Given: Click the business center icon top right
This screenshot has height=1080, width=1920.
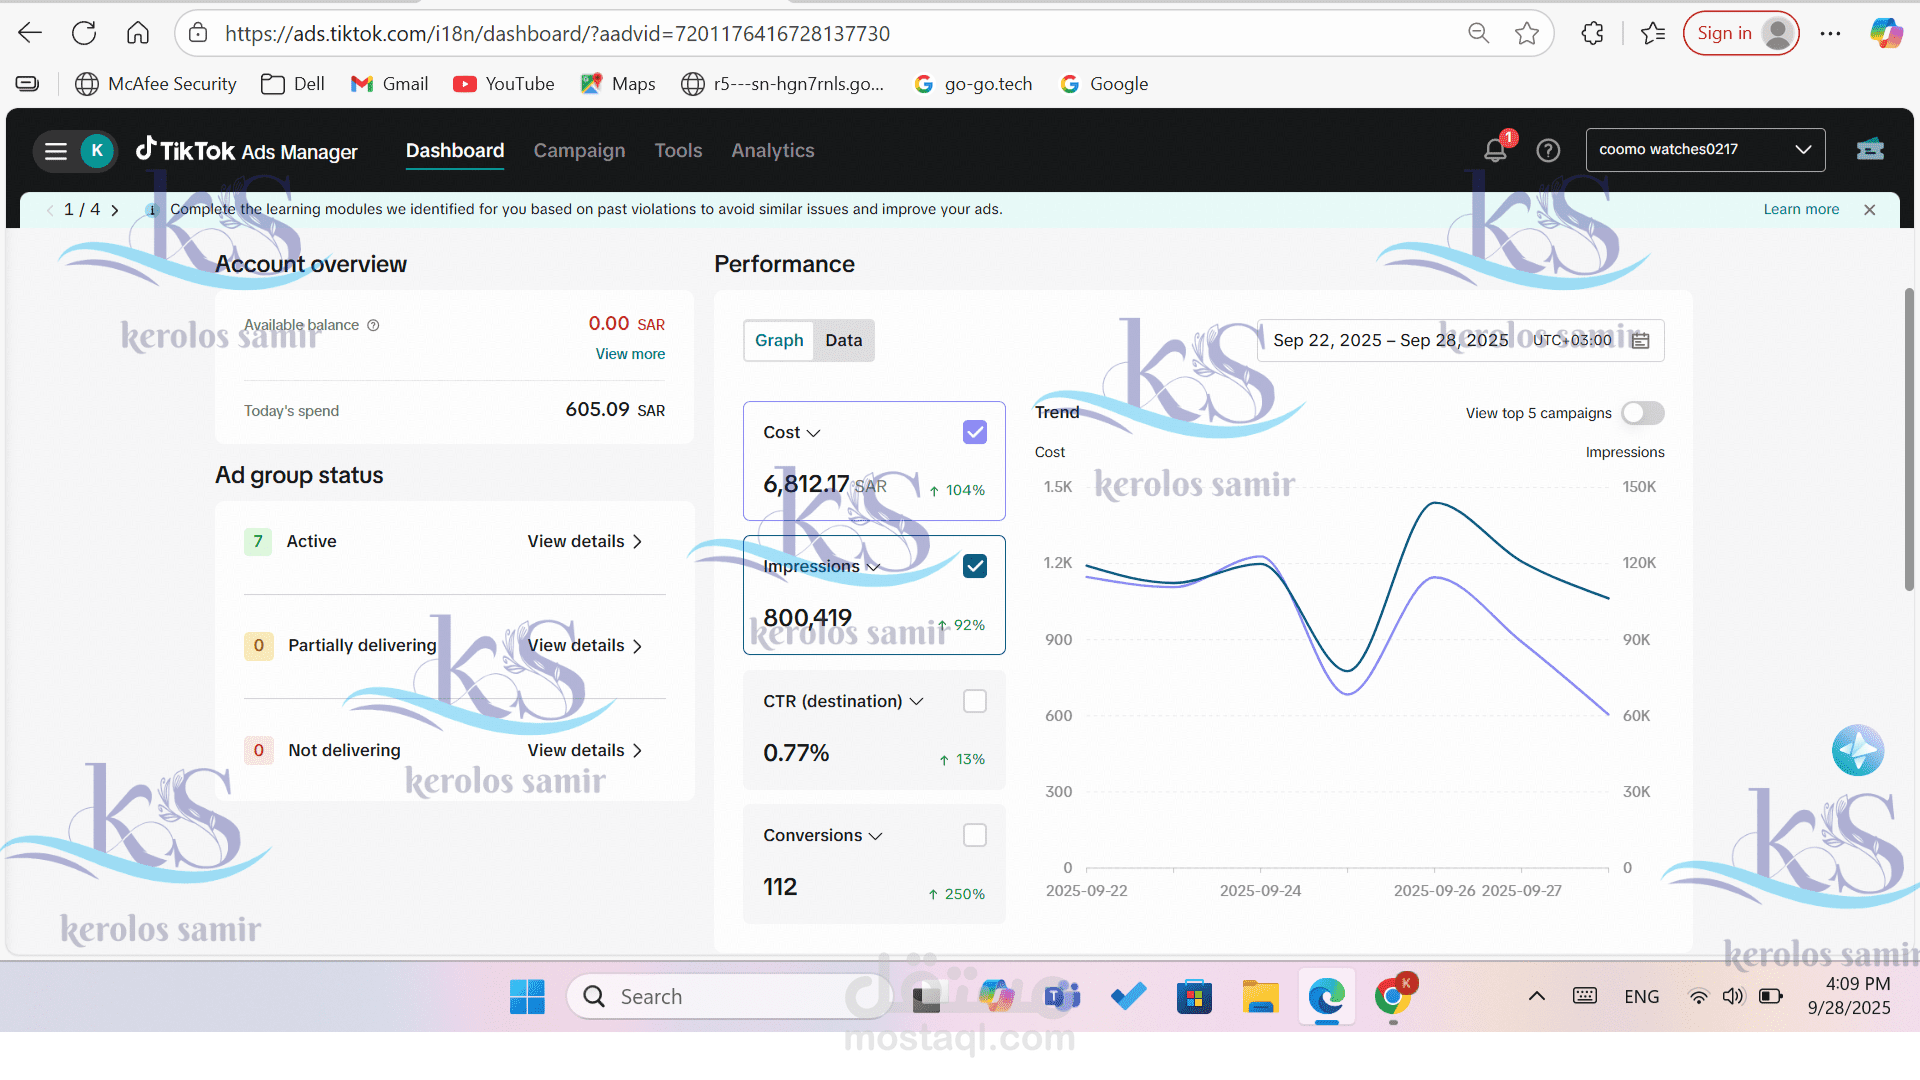Looking at the screenshot, I should coord(1871,148).
